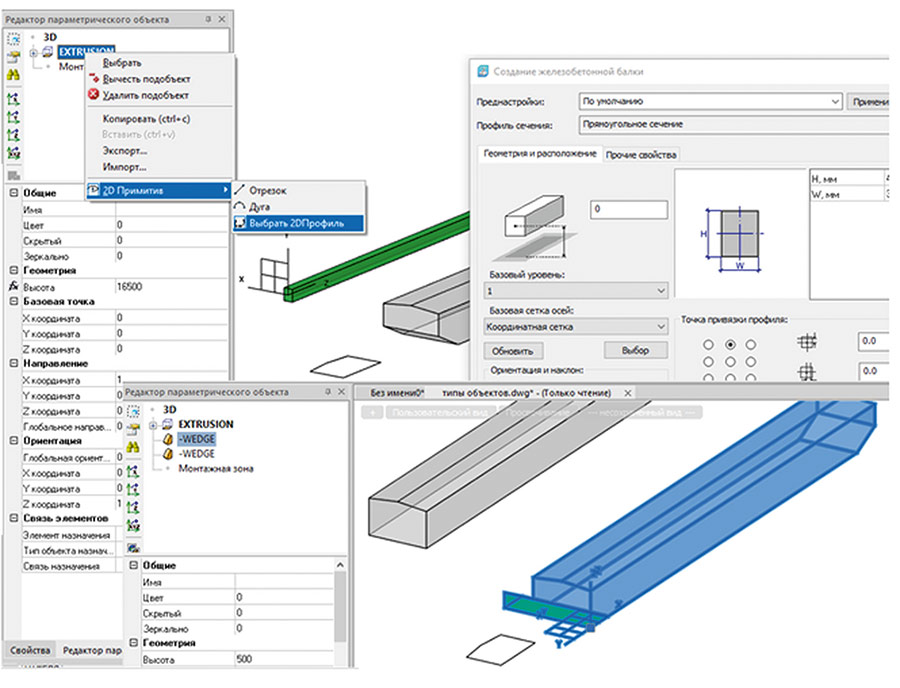This screenshot has height=688, width=900.
Task: Click the line segment icon next to 'Отрезок'
Action: coord(239,189)
